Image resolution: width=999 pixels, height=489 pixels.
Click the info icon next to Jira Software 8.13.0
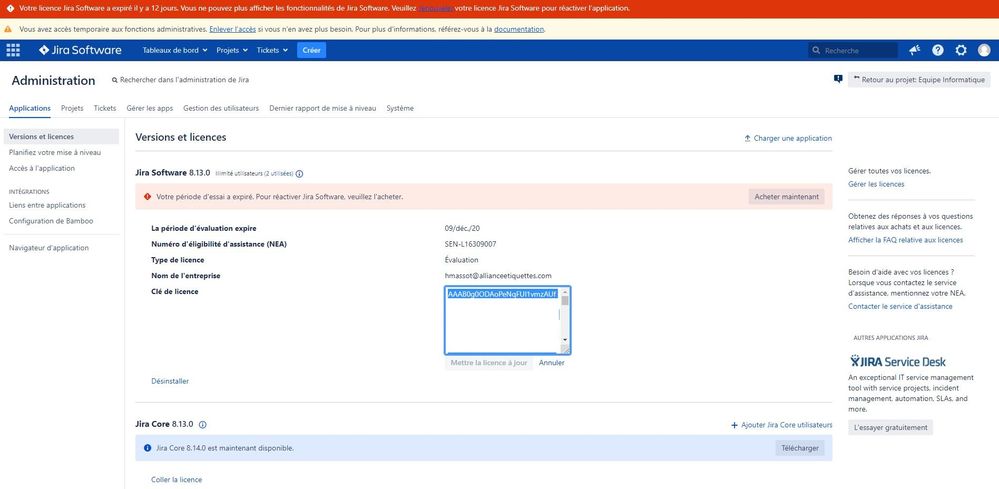[299, 173]
